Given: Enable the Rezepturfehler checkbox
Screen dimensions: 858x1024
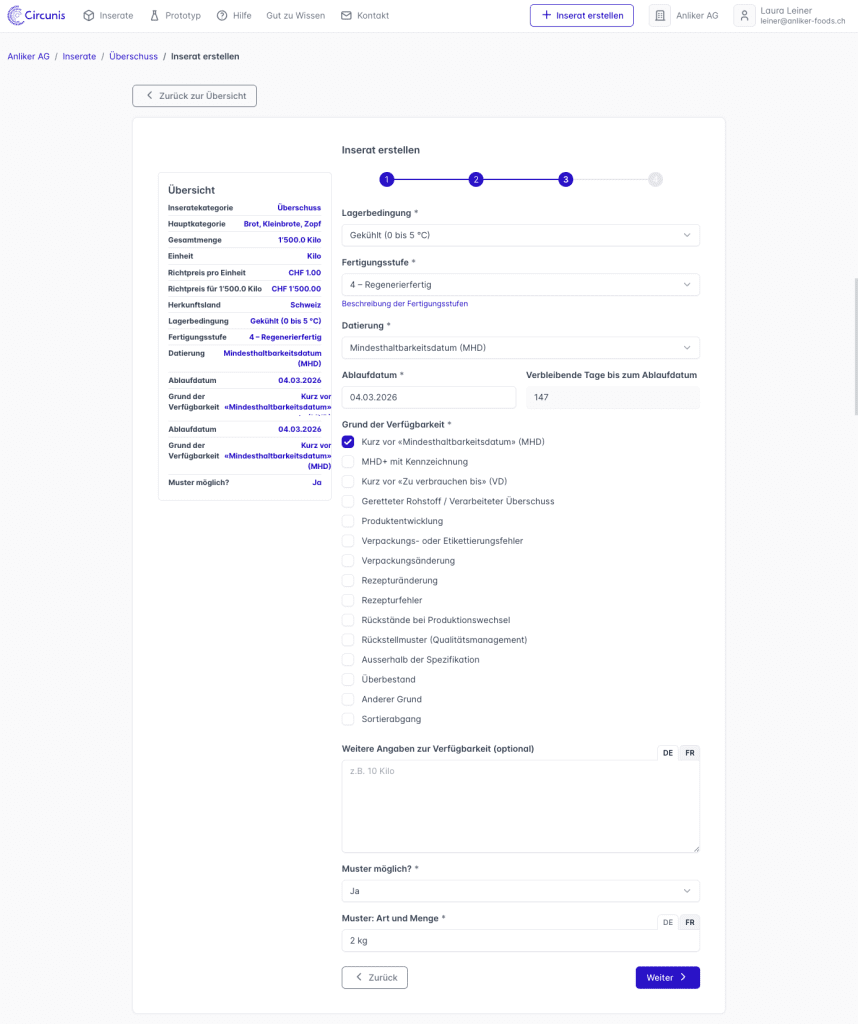Looking at the screenshot, I should [348, 600].
